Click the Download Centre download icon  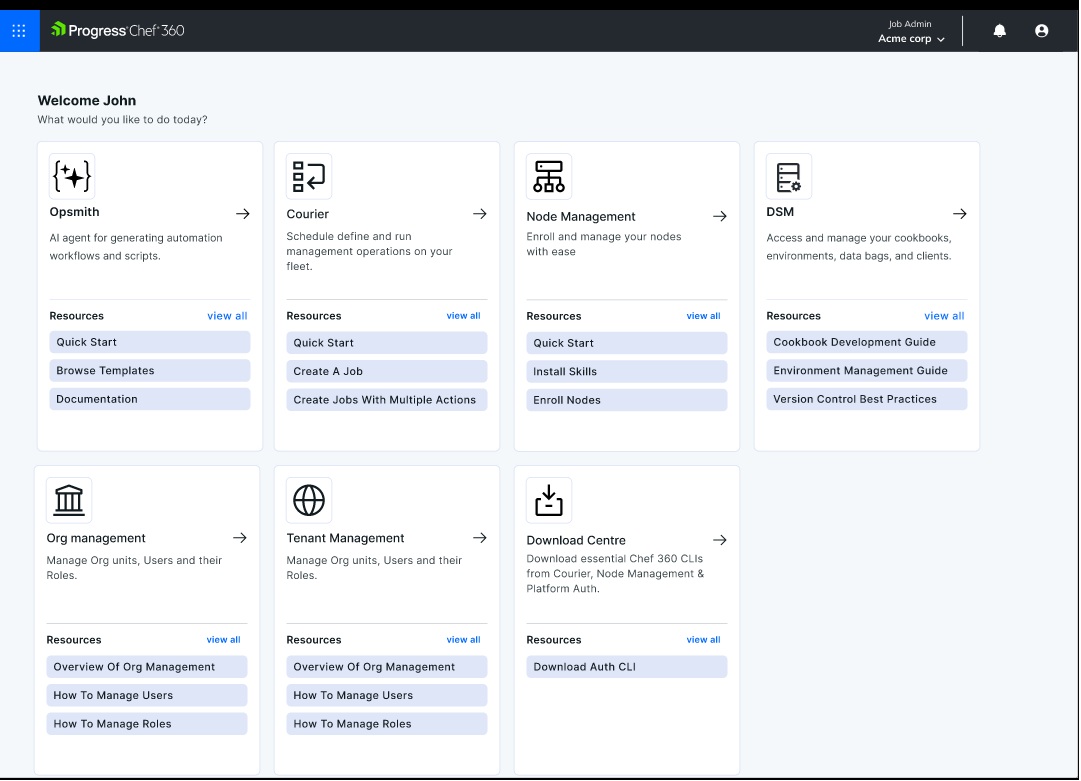(x=549, y=500)
